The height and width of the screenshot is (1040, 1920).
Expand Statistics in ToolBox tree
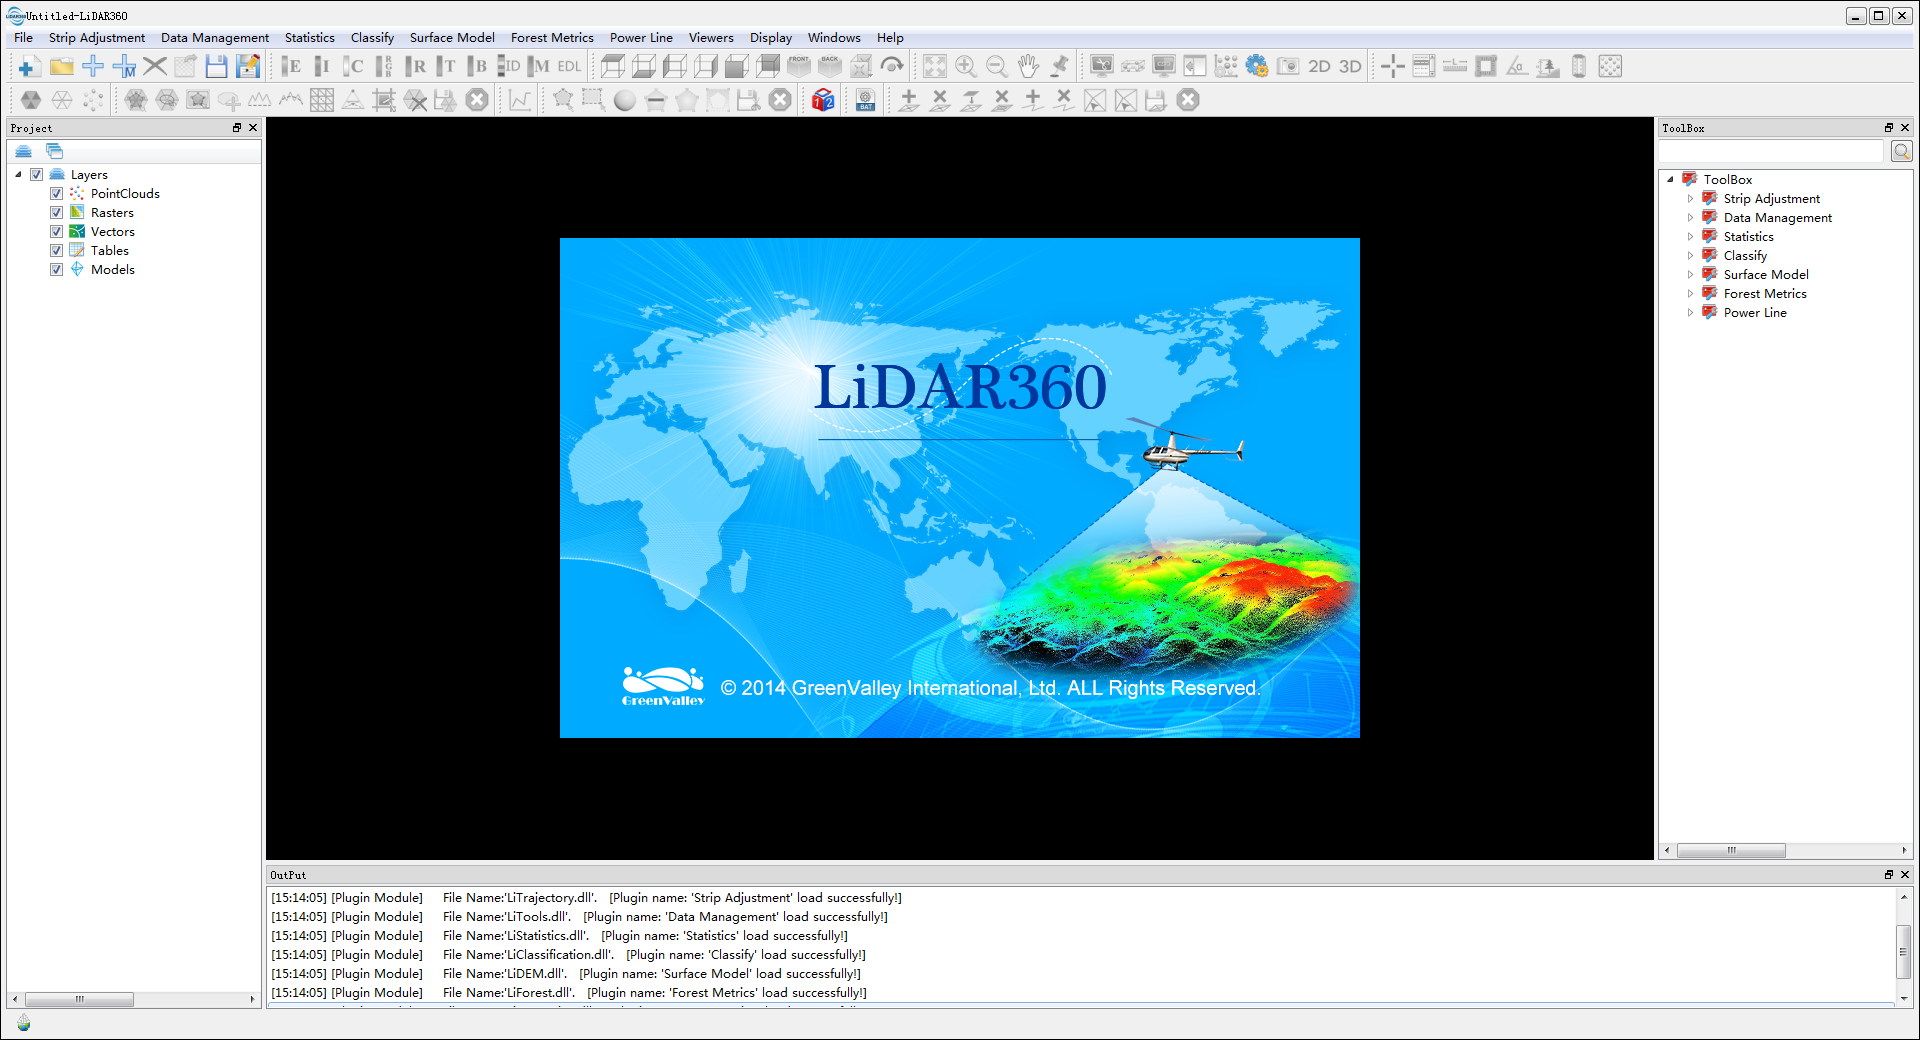pos(1691,237)
